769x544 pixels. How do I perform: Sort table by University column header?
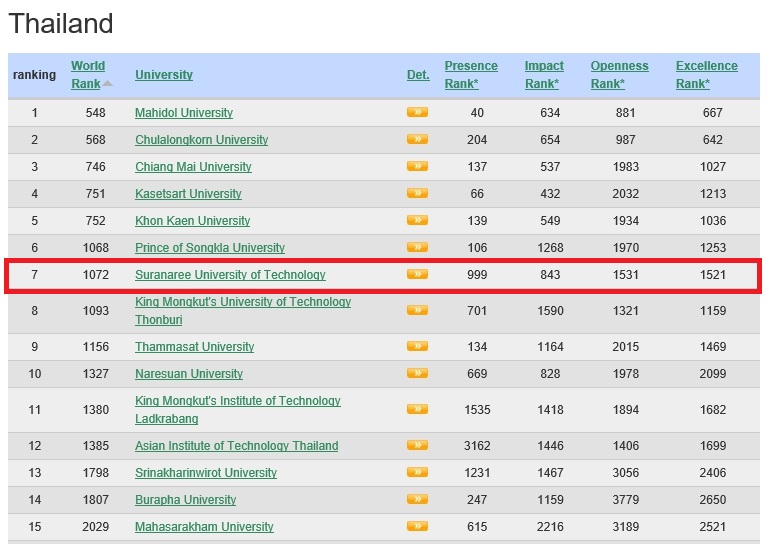164,75
